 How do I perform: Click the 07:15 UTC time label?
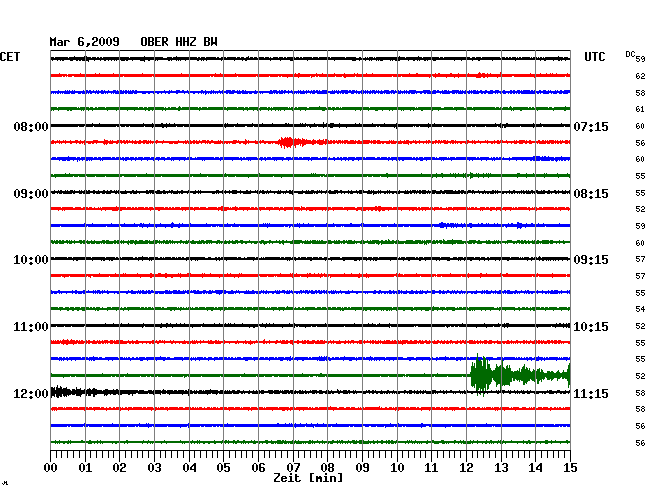tap(591, 126)
